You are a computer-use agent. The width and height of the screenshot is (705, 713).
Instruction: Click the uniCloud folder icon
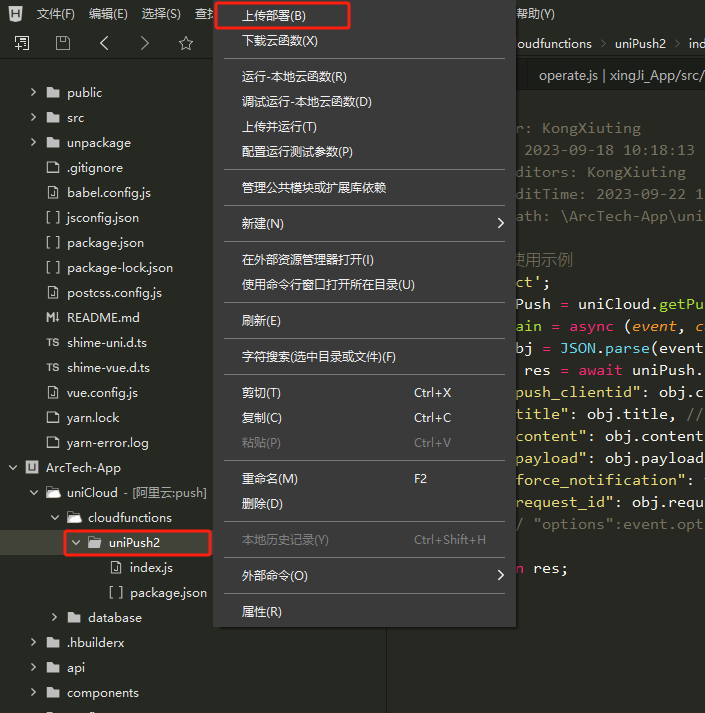point(53,492)
